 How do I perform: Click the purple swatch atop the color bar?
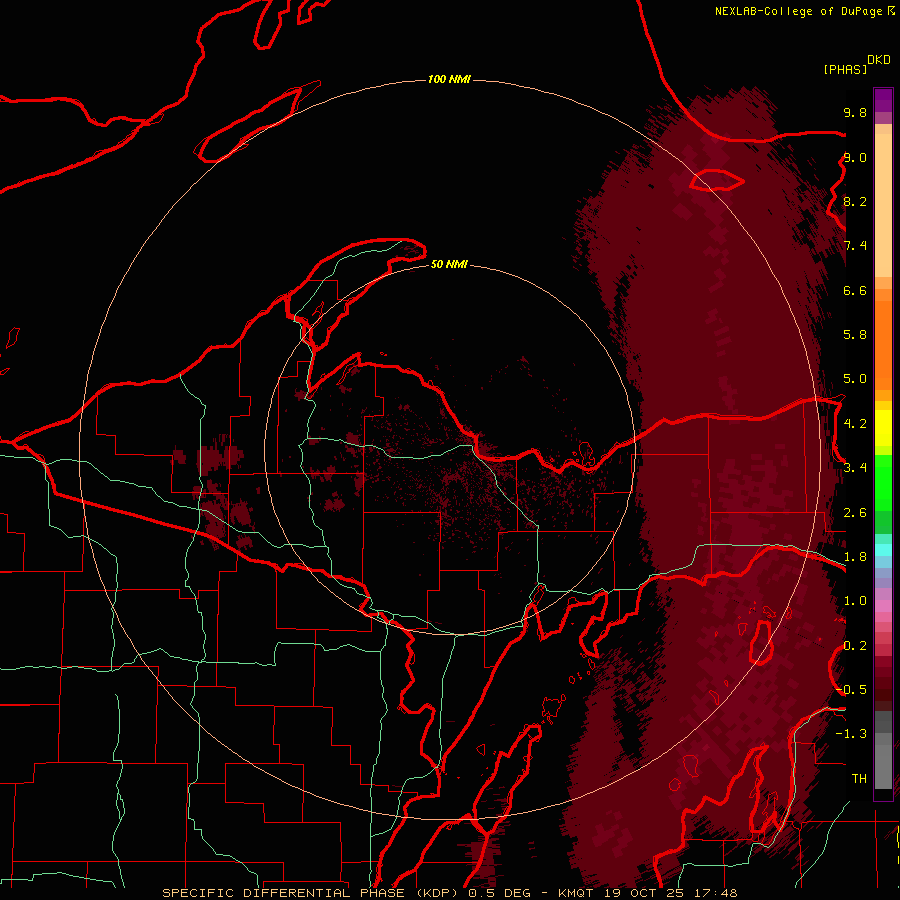[883, 100]
